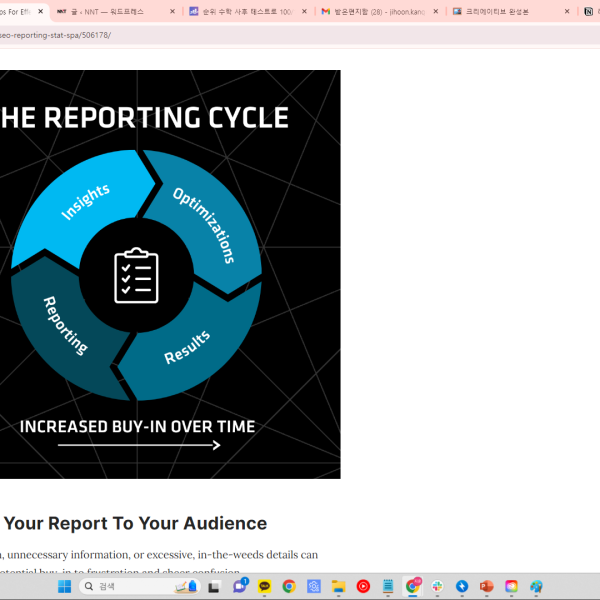Select the active Chrome profile taskbar icon
The image size is (600, 600).
pos(412,586)
